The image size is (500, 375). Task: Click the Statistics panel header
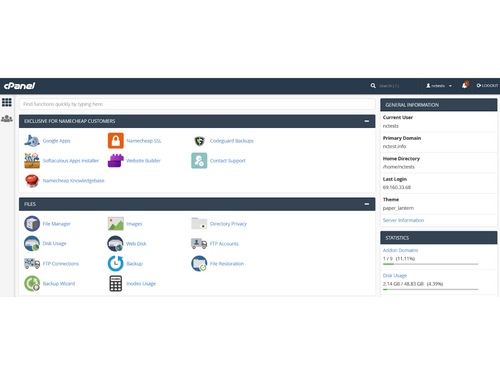[x=439, y=238]
